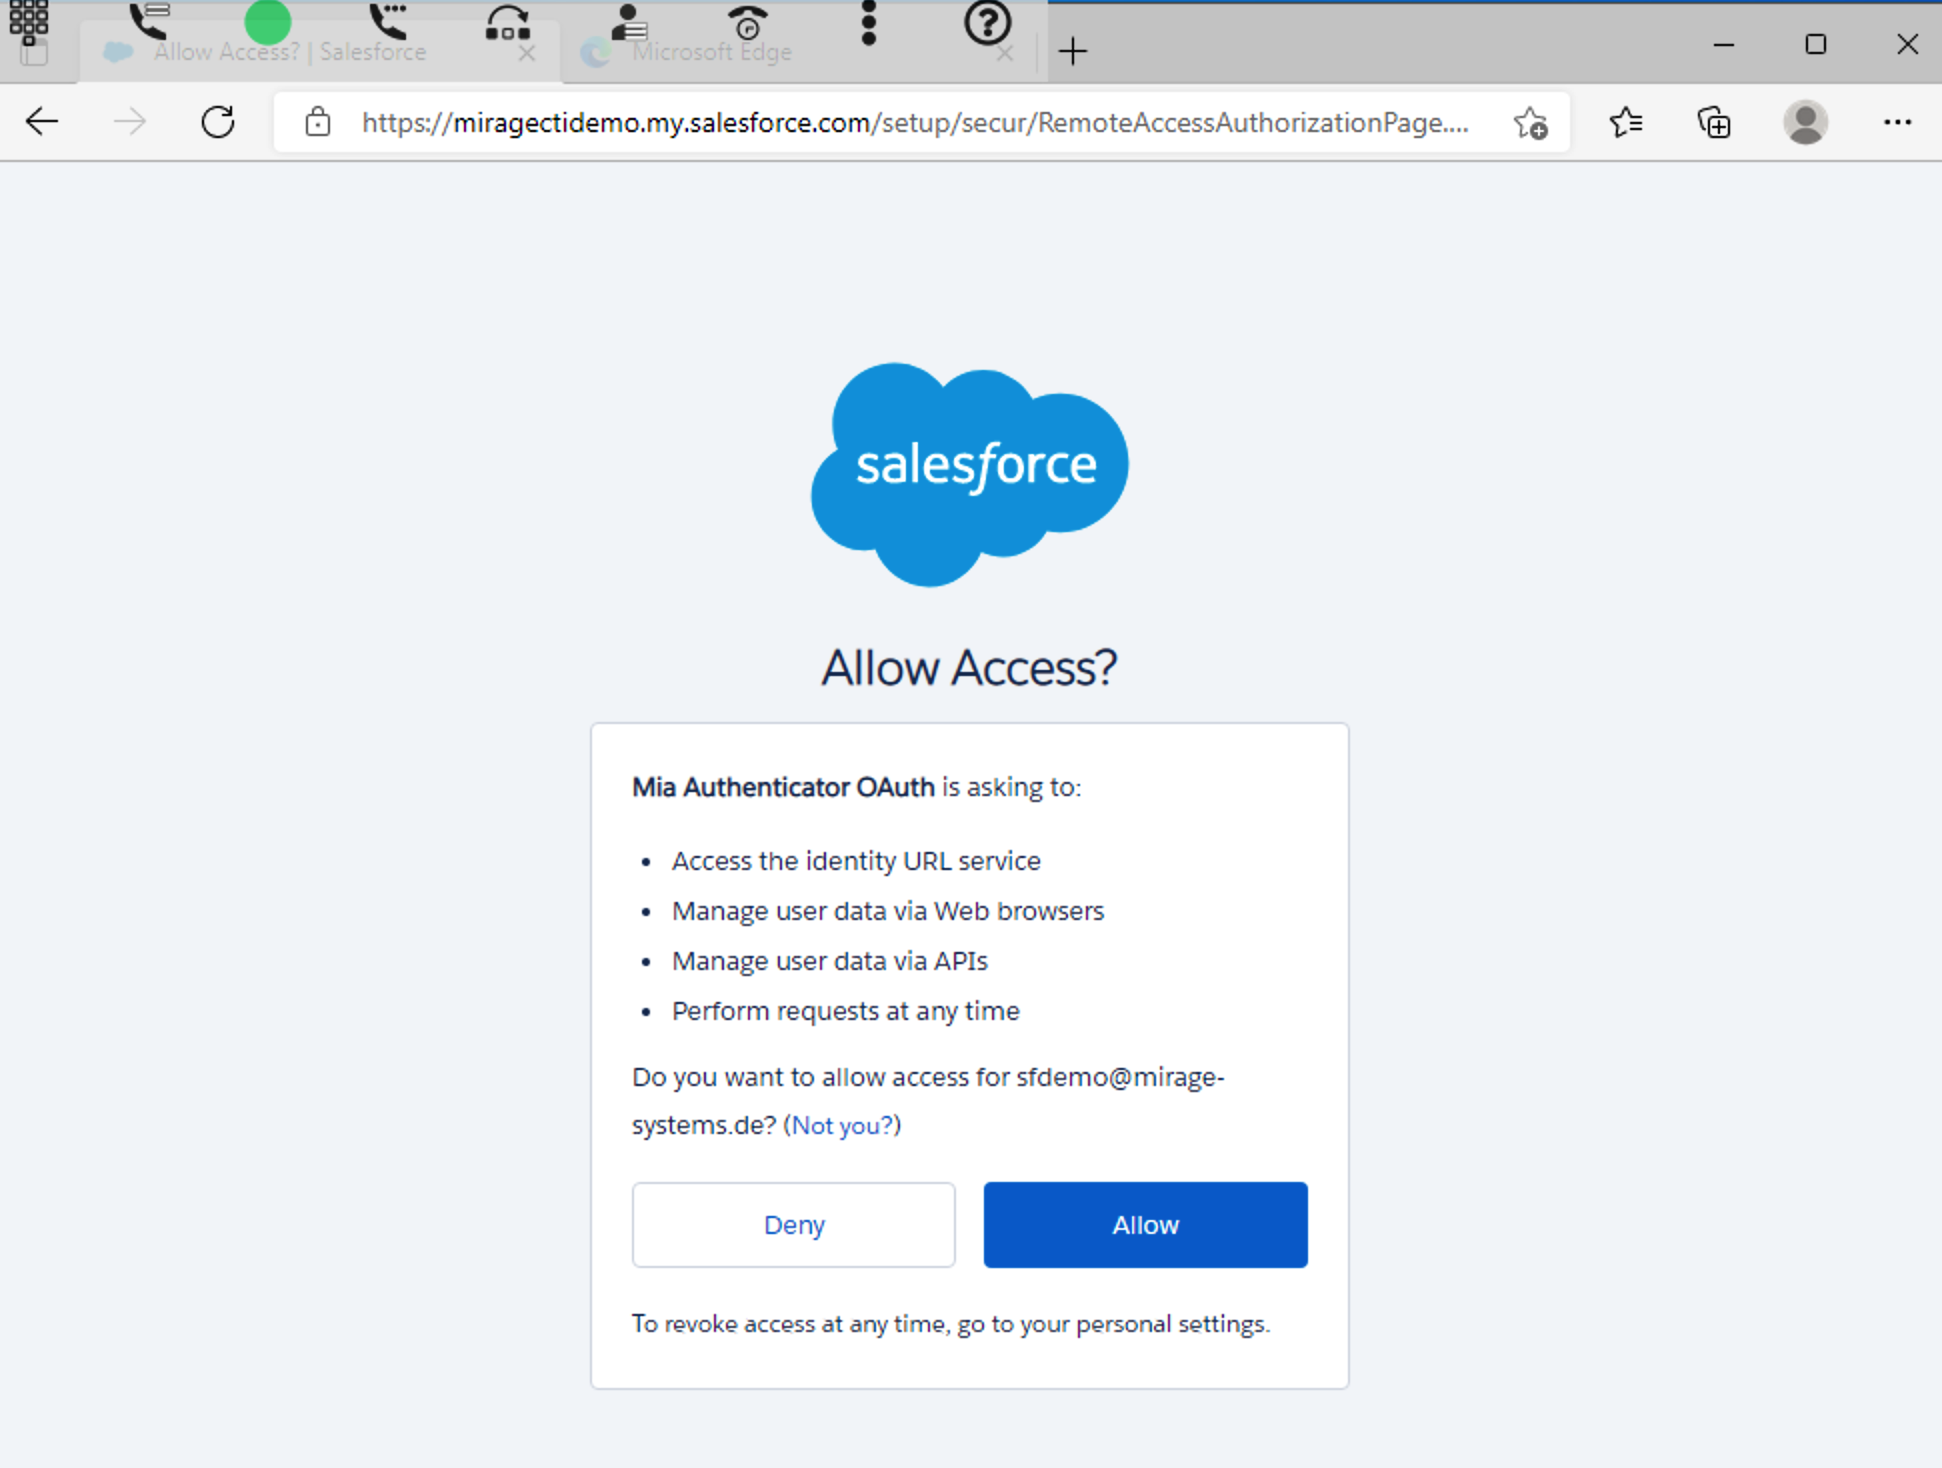This screenshot has width=1942, height=1468.
Task: Click the phone call list icon
Action: [x=149, y=20]
